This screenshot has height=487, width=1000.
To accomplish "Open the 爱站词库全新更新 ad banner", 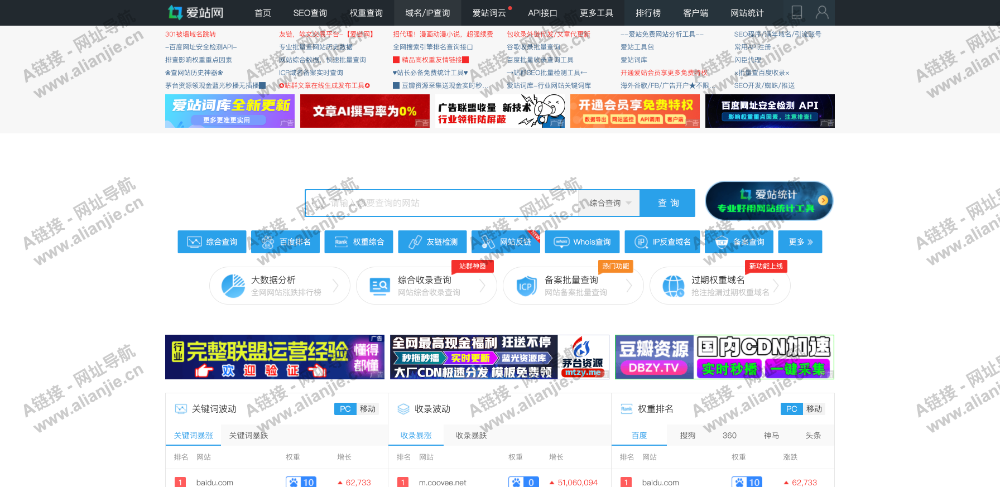I will coord(230,111).
